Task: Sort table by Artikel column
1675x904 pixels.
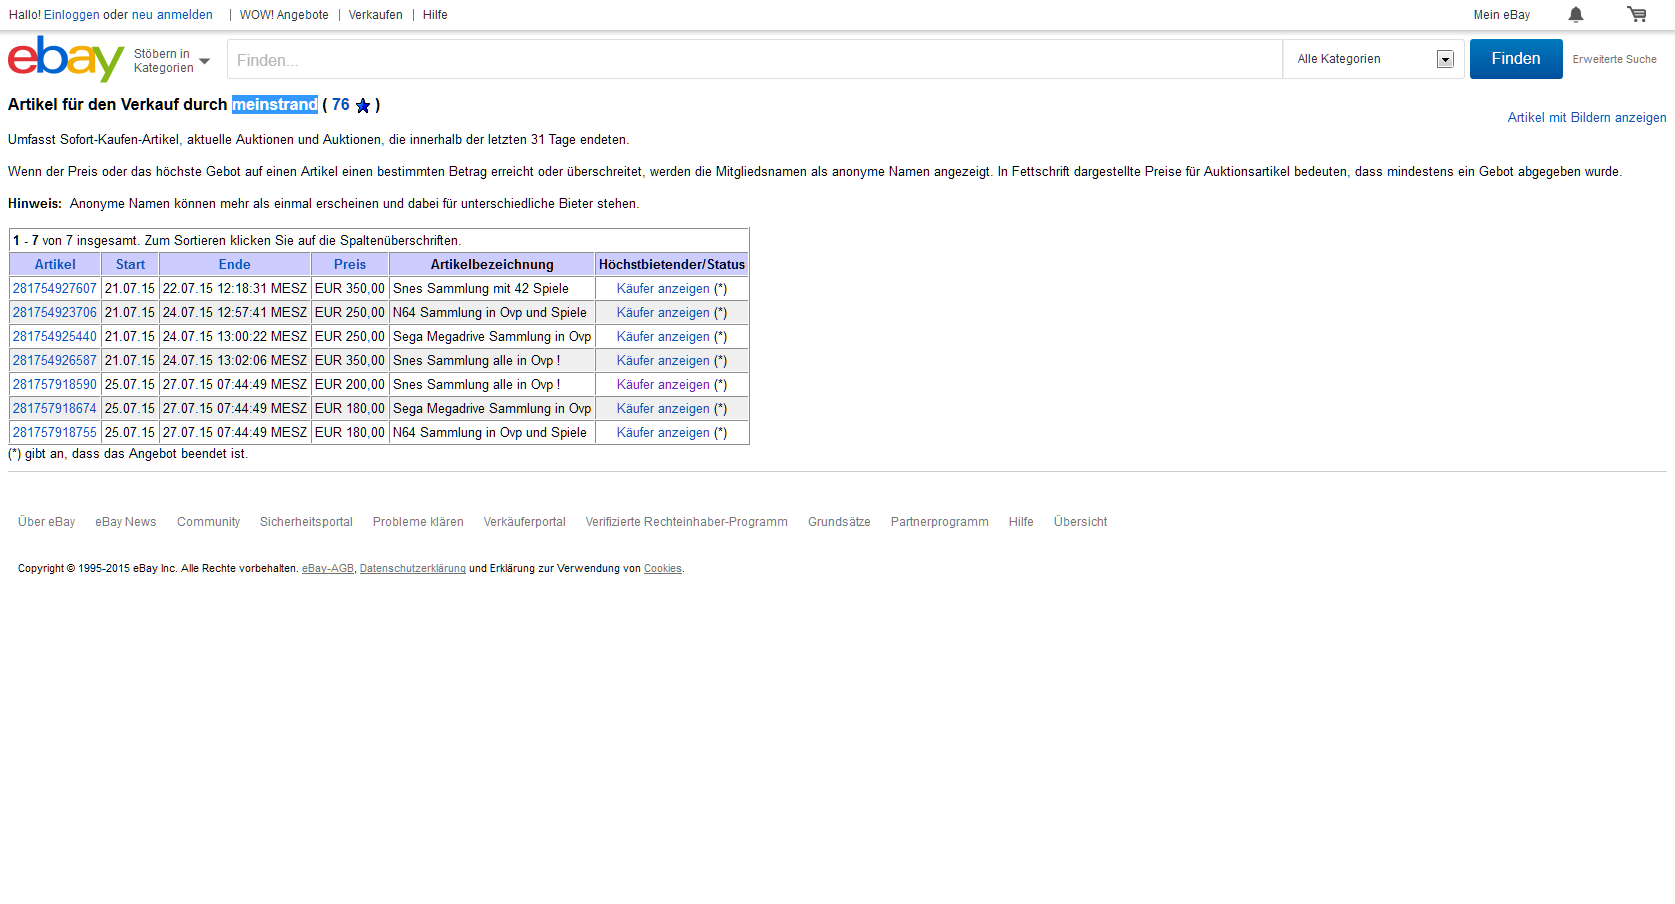Action: tap(55, 264)
